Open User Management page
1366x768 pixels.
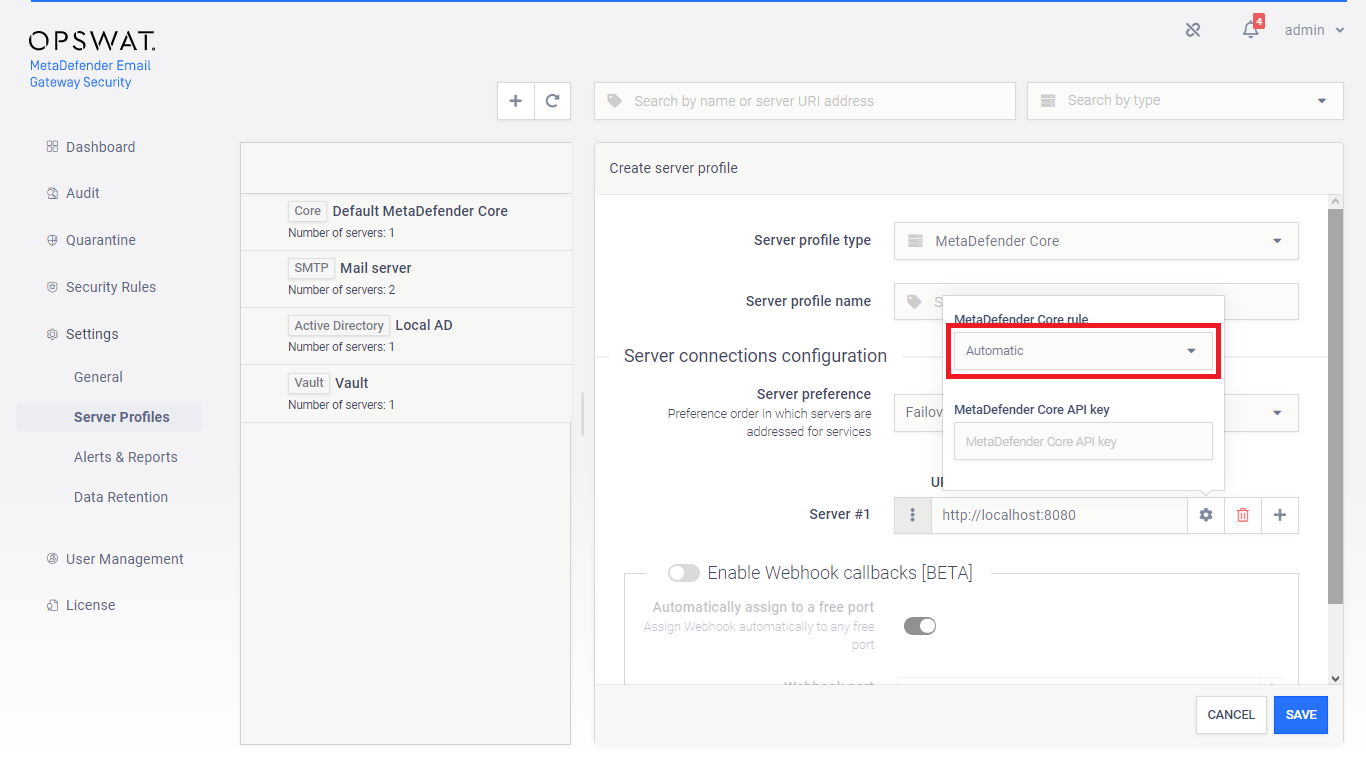pyautogui.click(x=125, y=559)
